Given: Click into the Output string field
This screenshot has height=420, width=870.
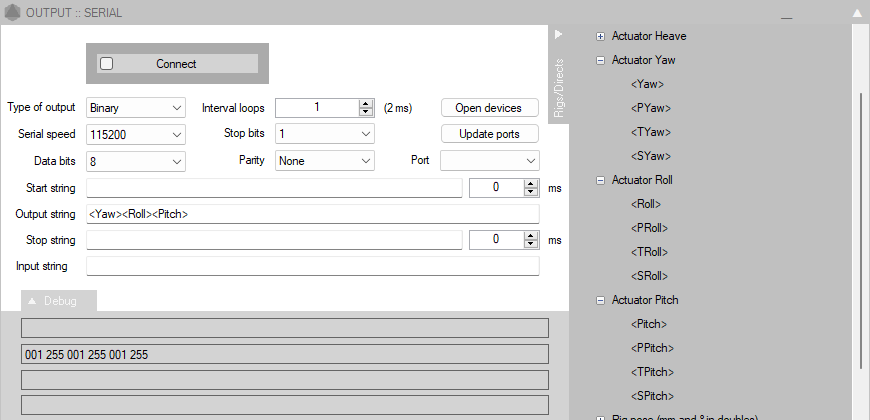Looking at the screenshot, I should pyautogui.click(x=312, y=214).
